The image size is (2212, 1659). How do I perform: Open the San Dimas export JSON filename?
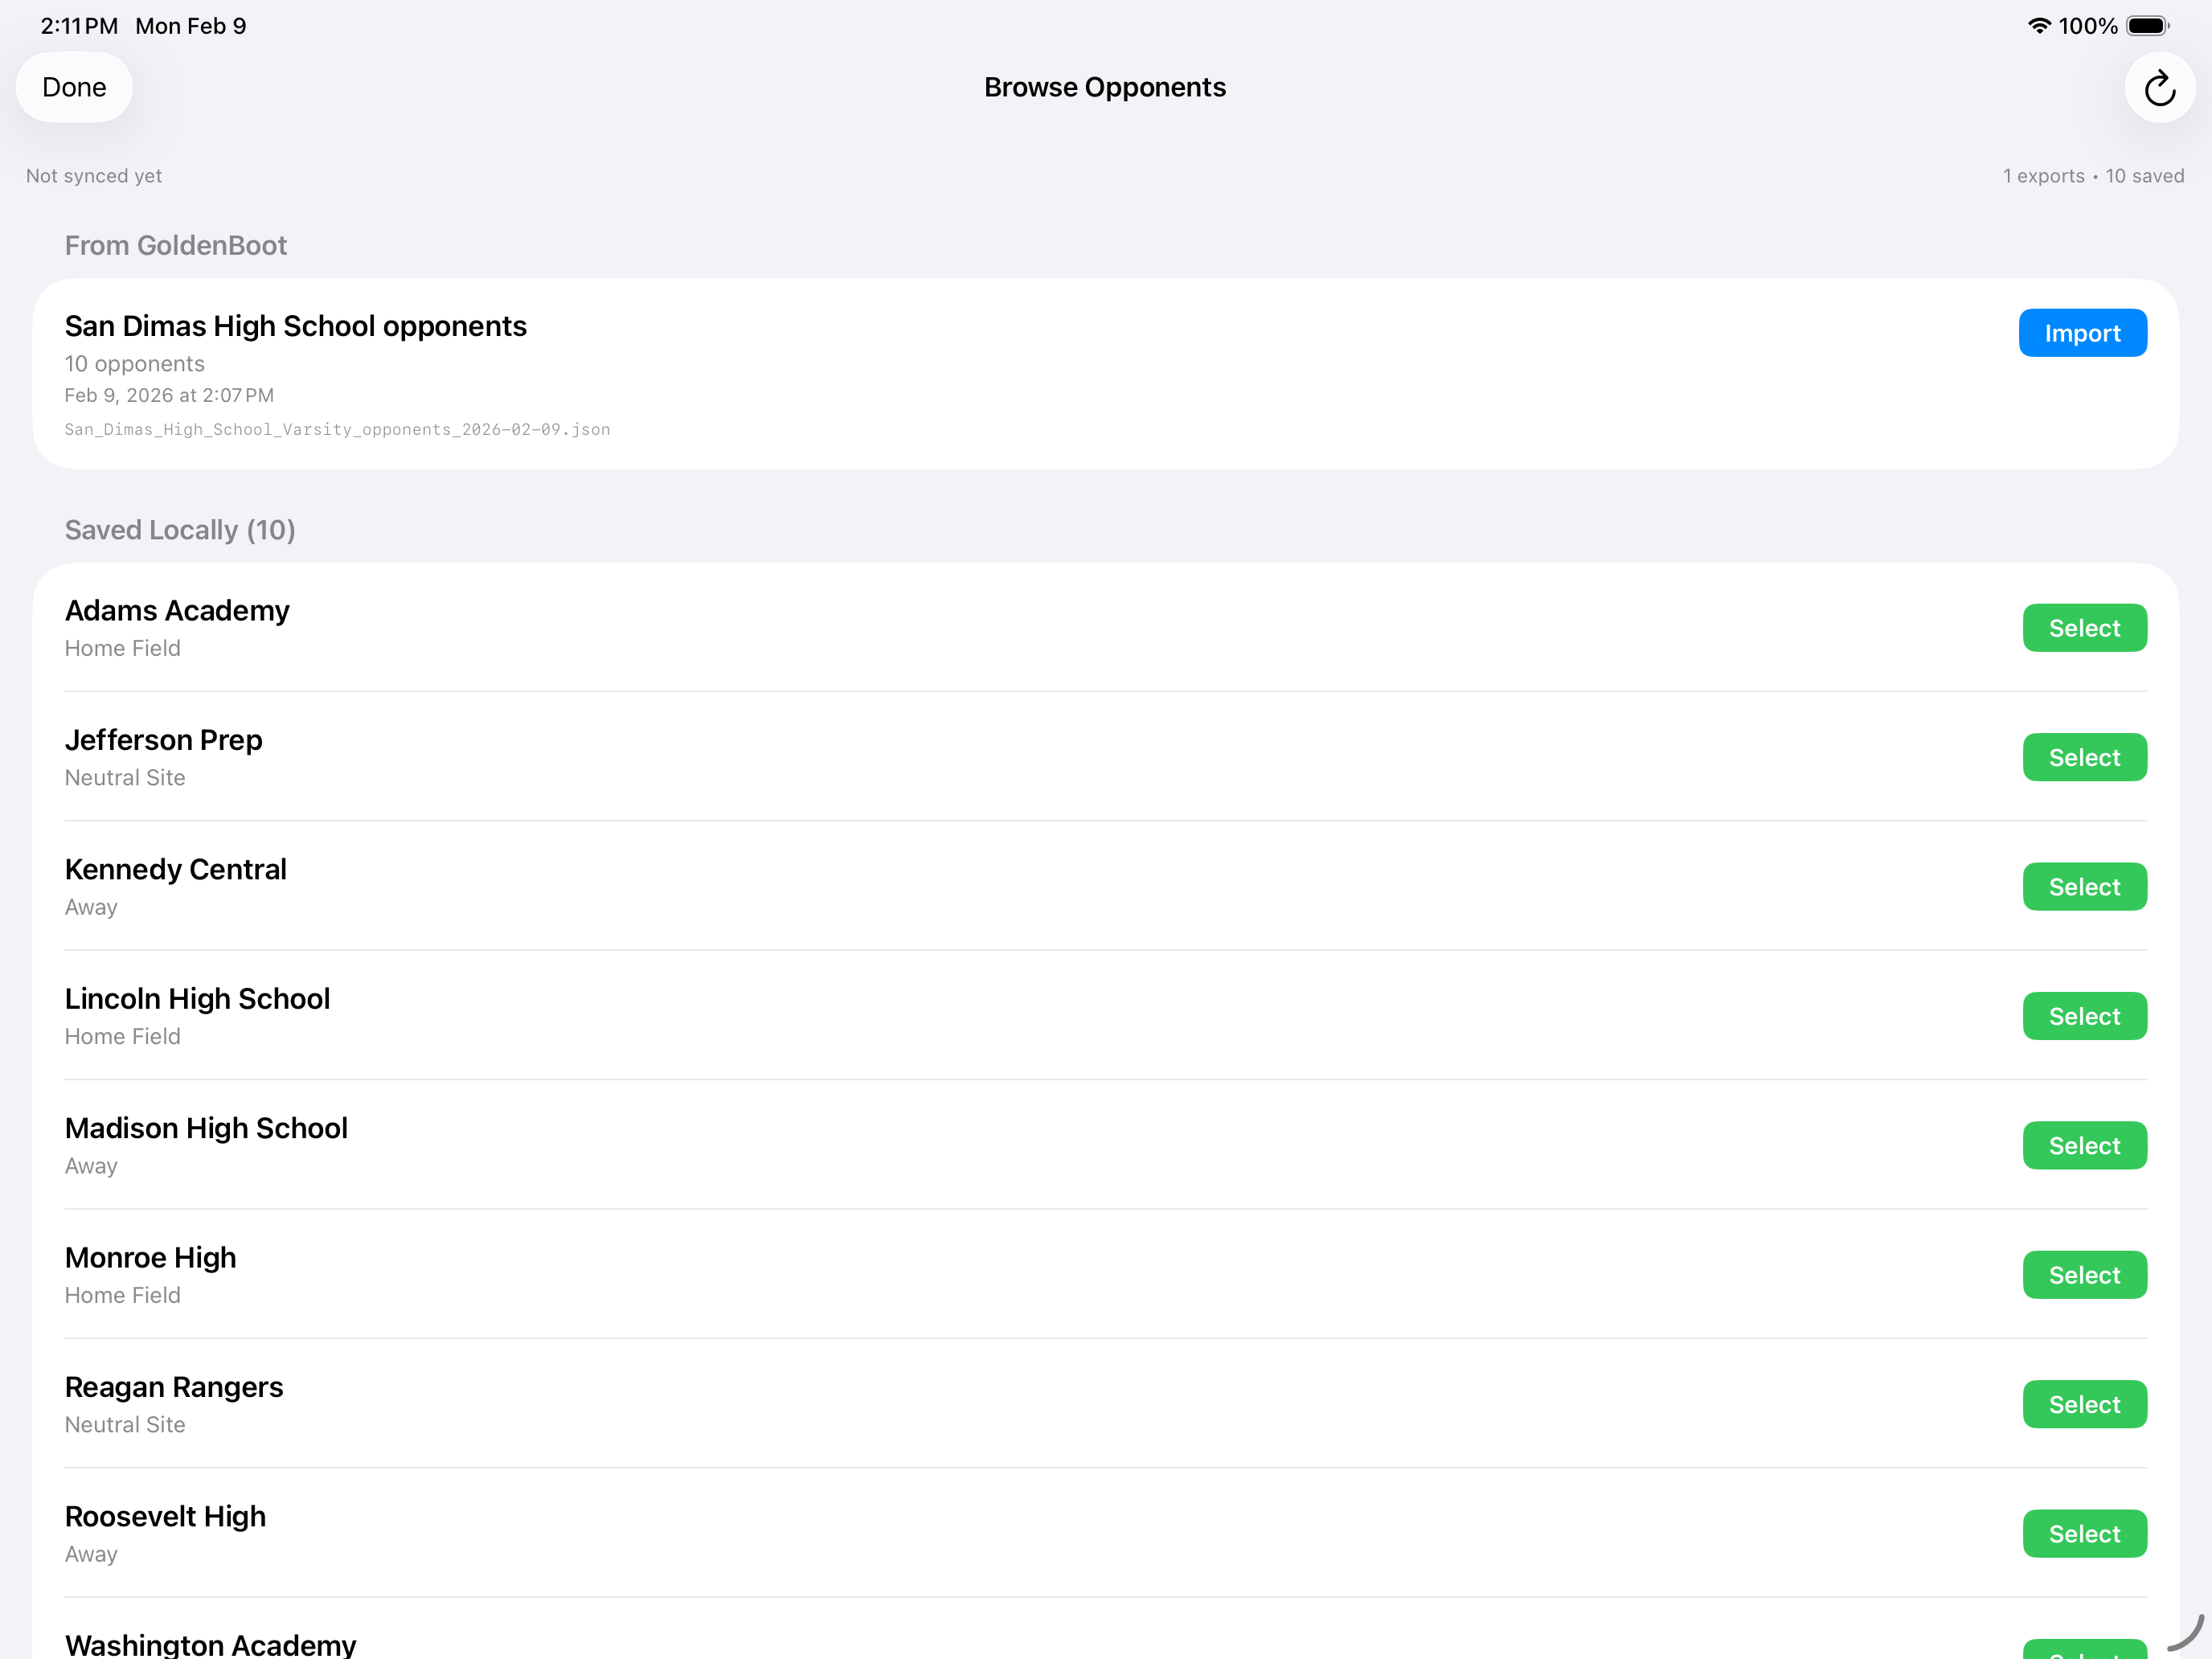(337, 429)
